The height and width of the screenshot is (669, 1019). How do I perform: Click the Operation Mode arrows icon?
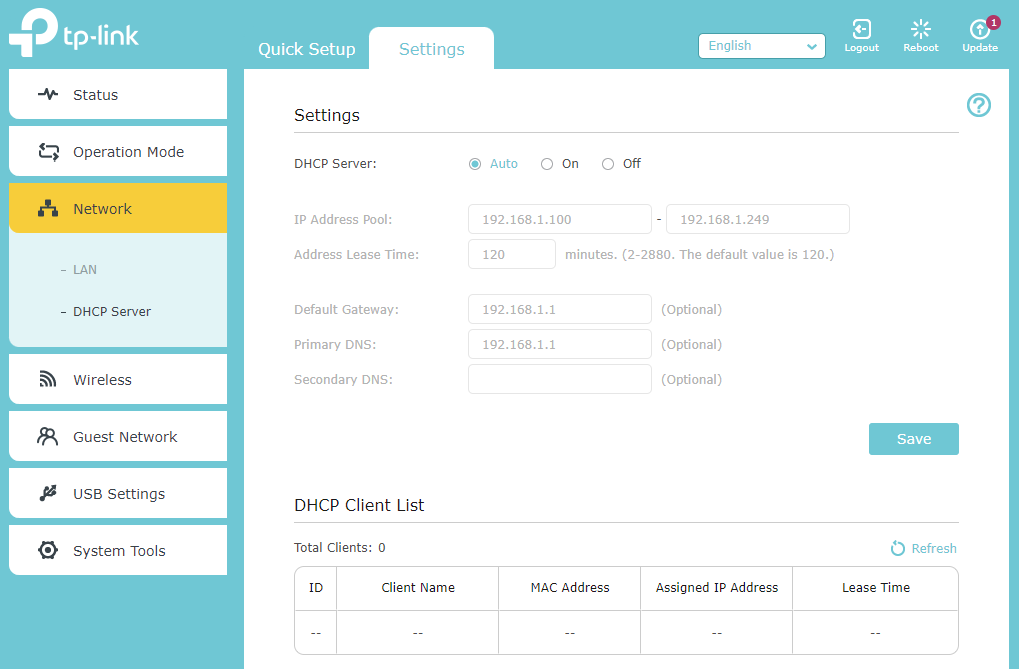tap(48, 151)
